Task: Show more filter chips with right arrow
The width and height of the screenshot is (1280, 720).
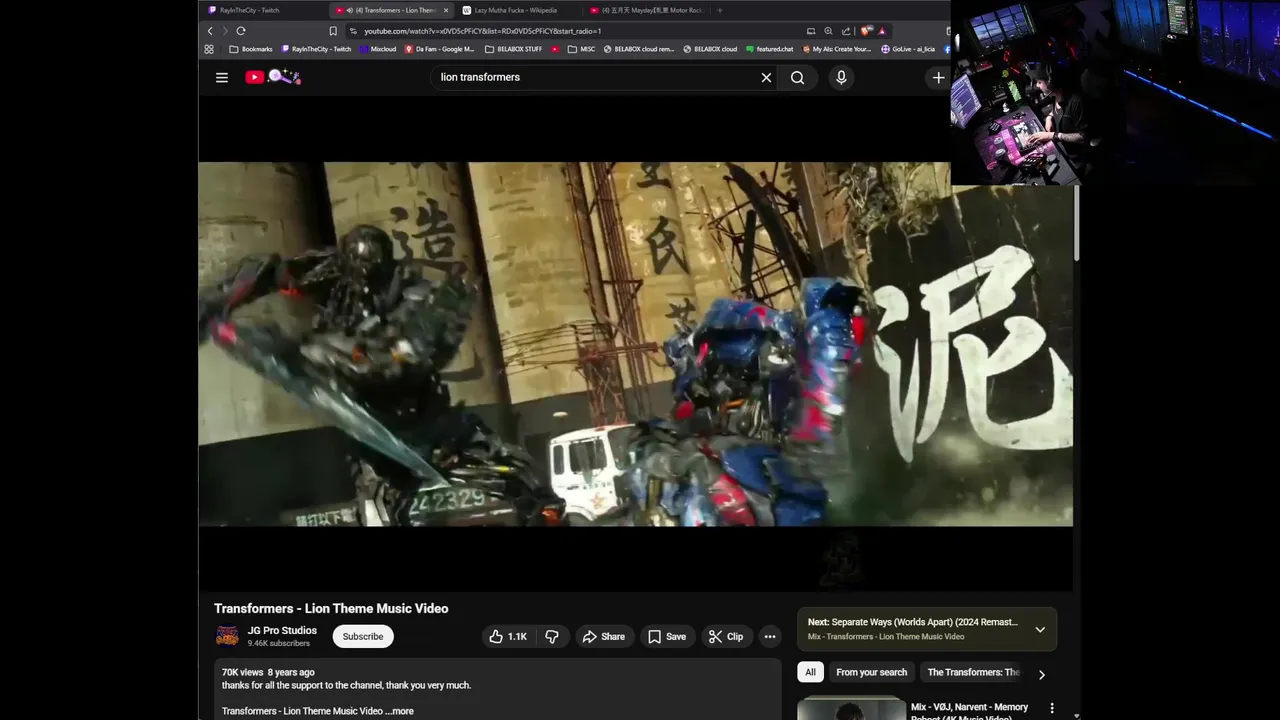Action: (1041, 674)
